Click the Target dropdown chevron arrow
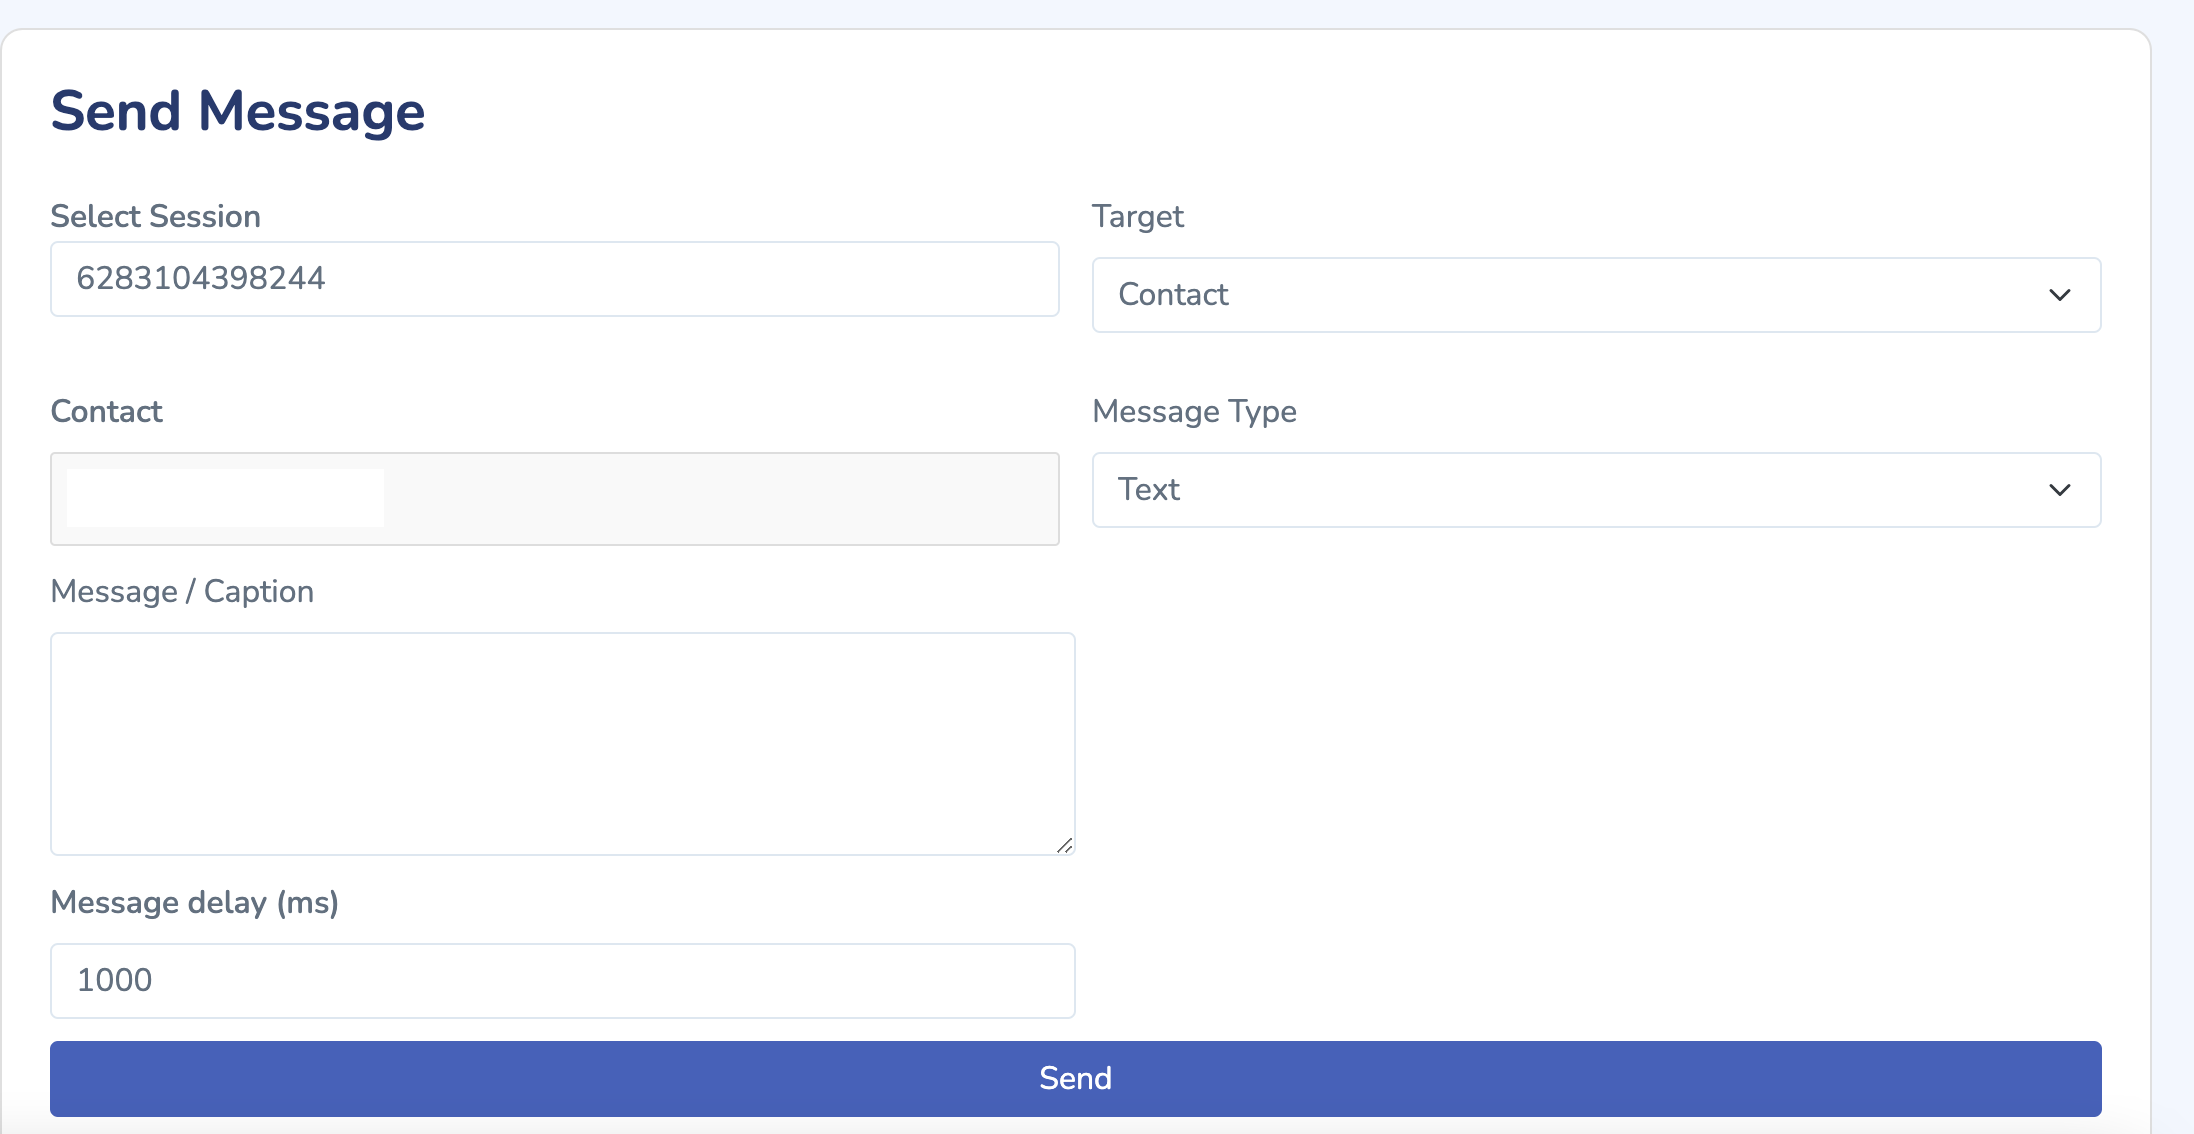 pos(2059,295)
